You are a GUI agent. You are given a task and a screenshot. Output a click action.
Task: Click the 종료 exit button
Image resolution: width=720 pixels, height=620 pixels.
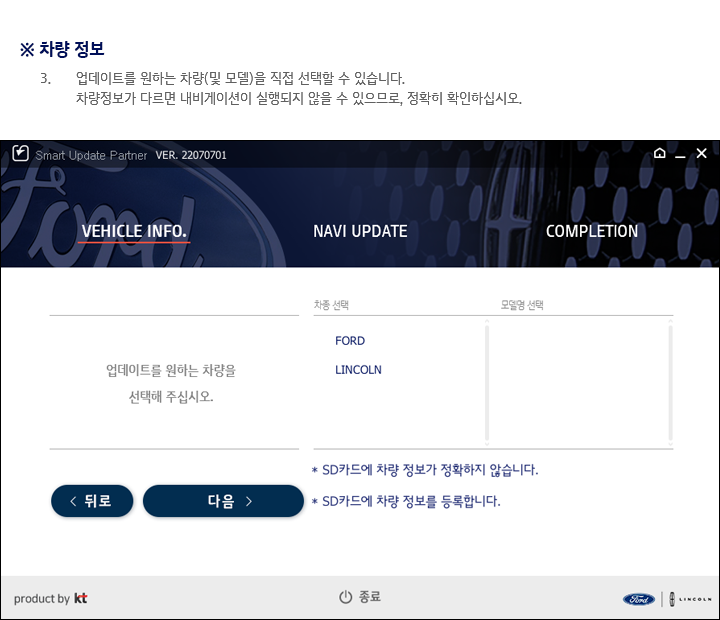pyautogui.click(x=360, y=597)
